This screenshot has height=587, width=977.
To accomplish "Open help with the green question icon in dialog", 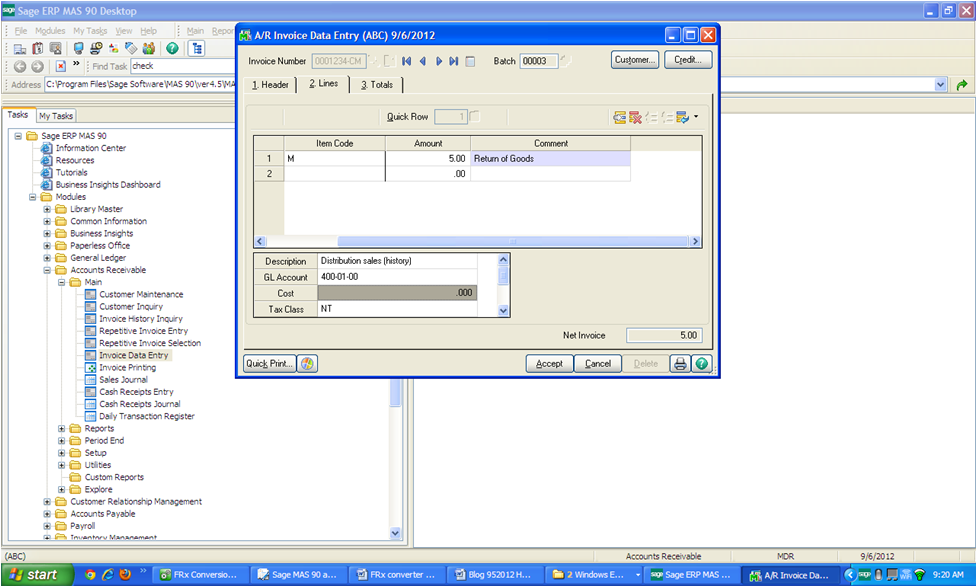I will click(x=701, y=364).
